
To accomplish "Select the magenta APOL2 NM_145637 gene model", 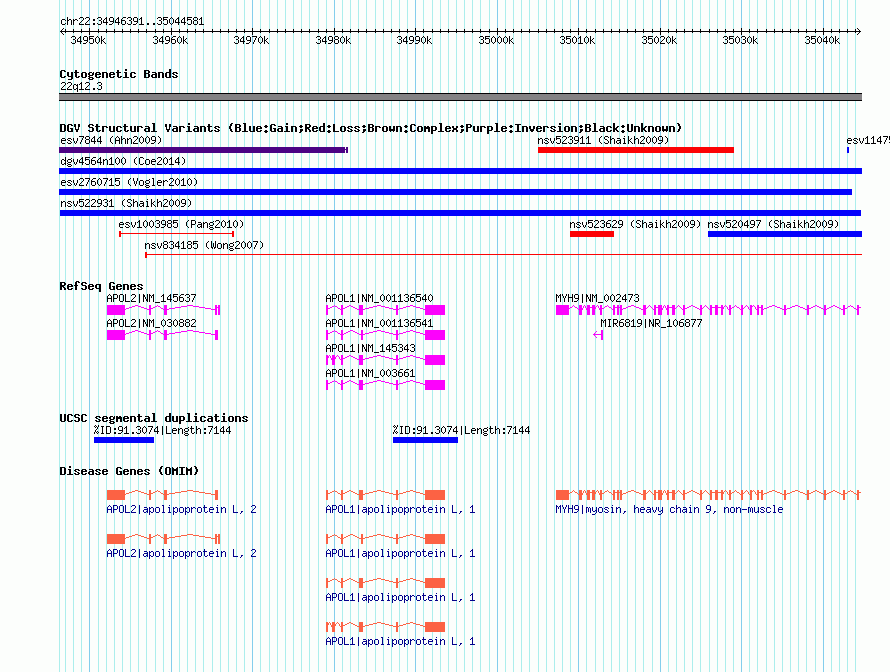I will 163,310.
